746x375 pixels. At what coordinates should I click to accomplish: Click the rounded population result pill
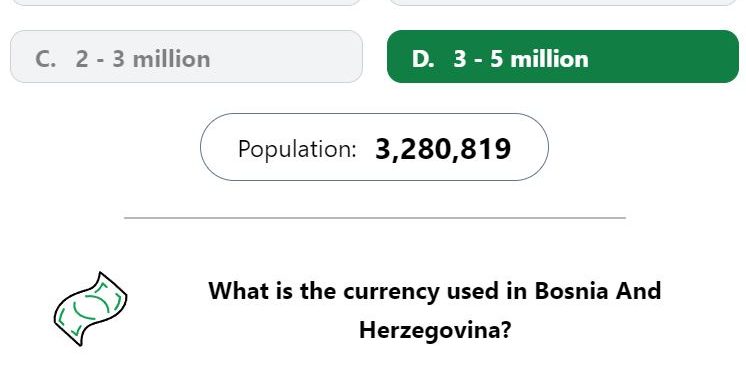tap(374, 147)
